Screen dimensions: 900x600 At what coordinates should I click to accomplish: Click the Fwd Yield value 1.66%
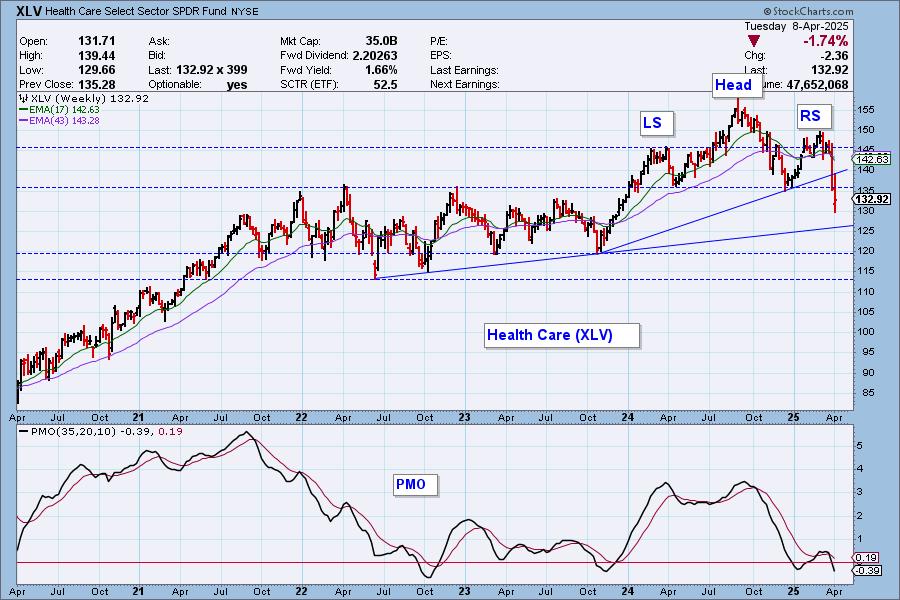(381, 70)
